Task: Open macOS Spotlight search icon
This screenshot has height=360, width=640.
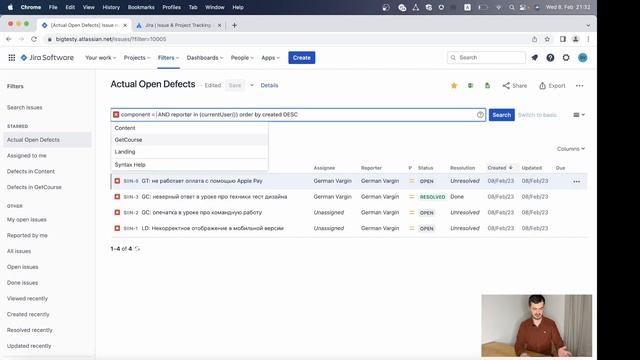Action: pos(511,7)
